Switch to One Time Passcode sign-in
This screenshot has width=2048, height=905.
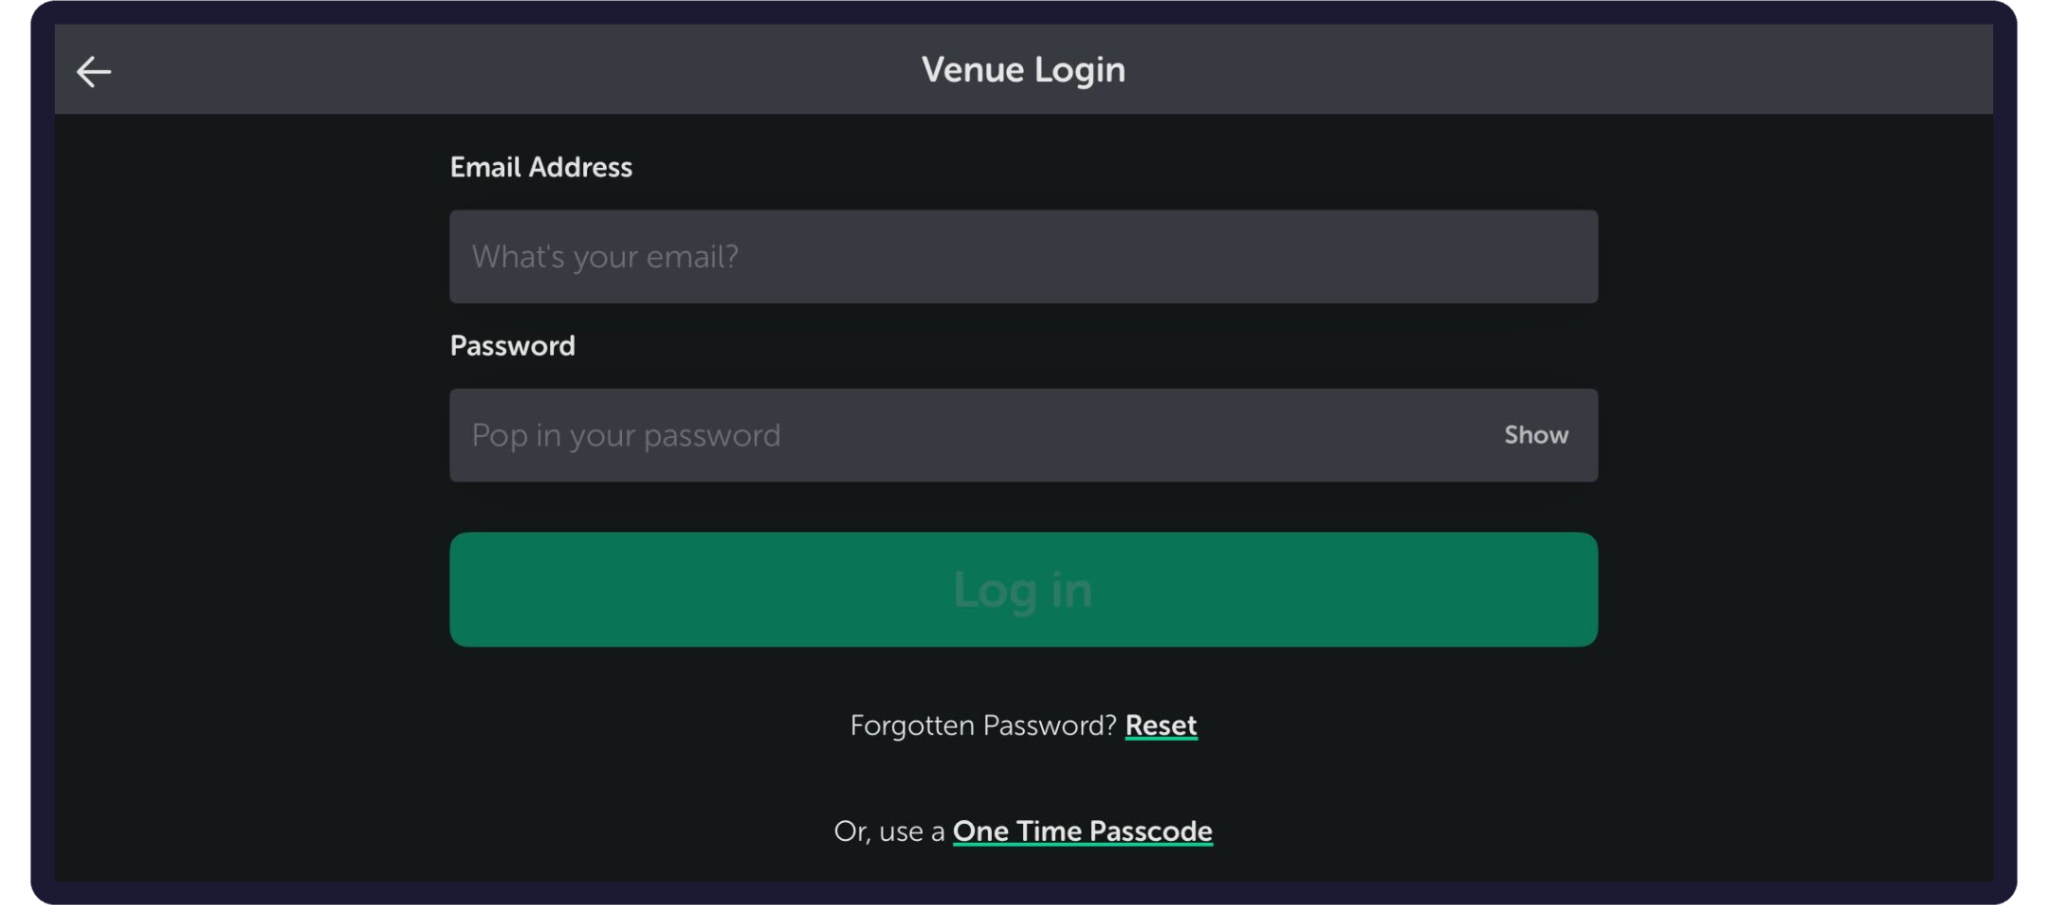click(1082, 831)
